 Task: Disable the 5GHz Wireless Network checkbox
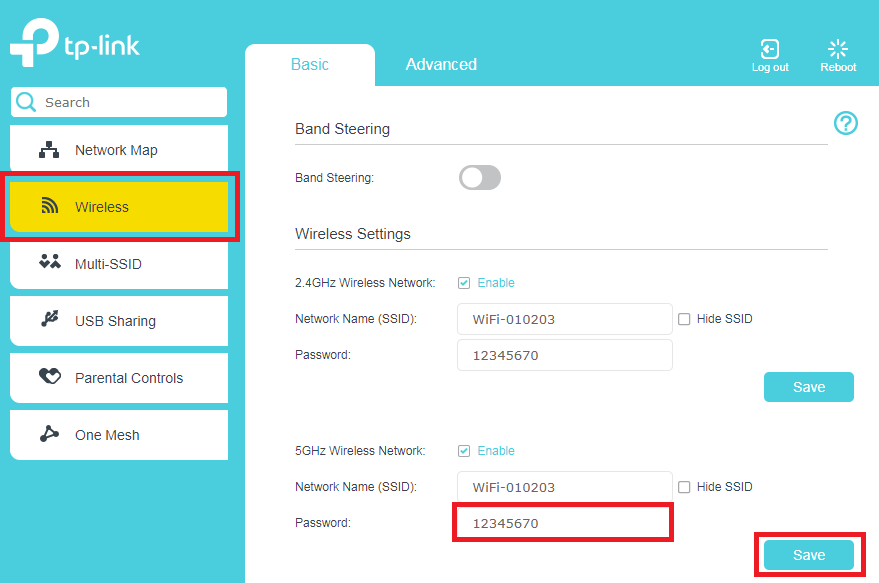[464, 450]
